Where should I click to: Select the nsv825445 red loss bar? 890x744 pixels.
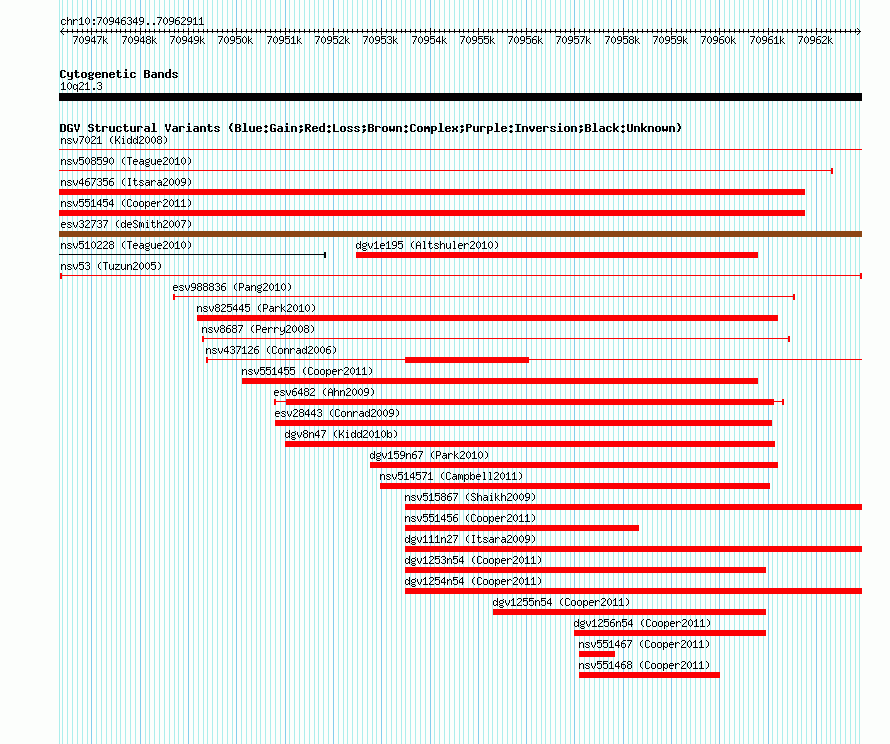(487, 318)
